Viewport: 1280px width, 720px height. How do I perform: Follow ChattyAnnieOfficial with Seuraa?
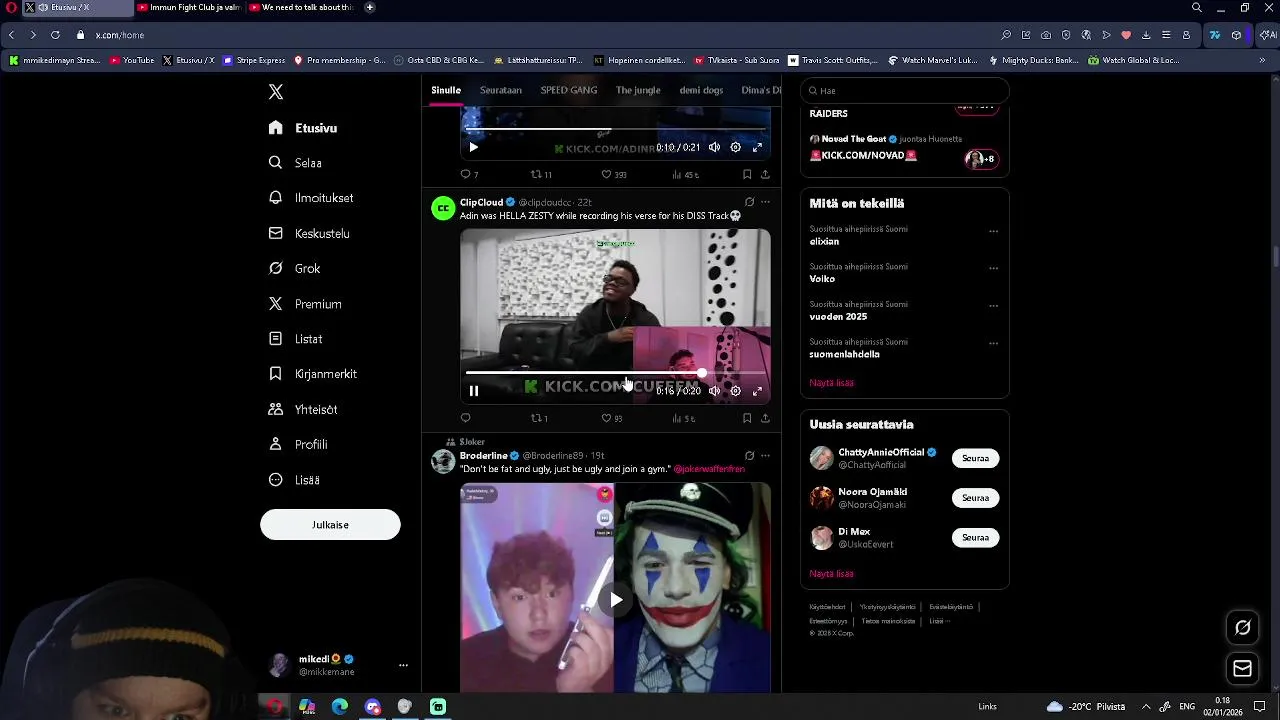pyautogui.click(x=975, y=458)
